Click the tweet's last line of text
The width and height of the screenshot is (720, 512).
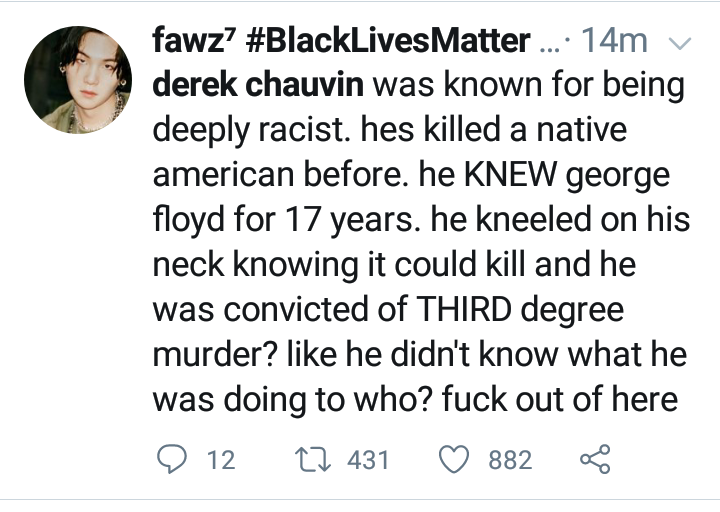(415, 400)
